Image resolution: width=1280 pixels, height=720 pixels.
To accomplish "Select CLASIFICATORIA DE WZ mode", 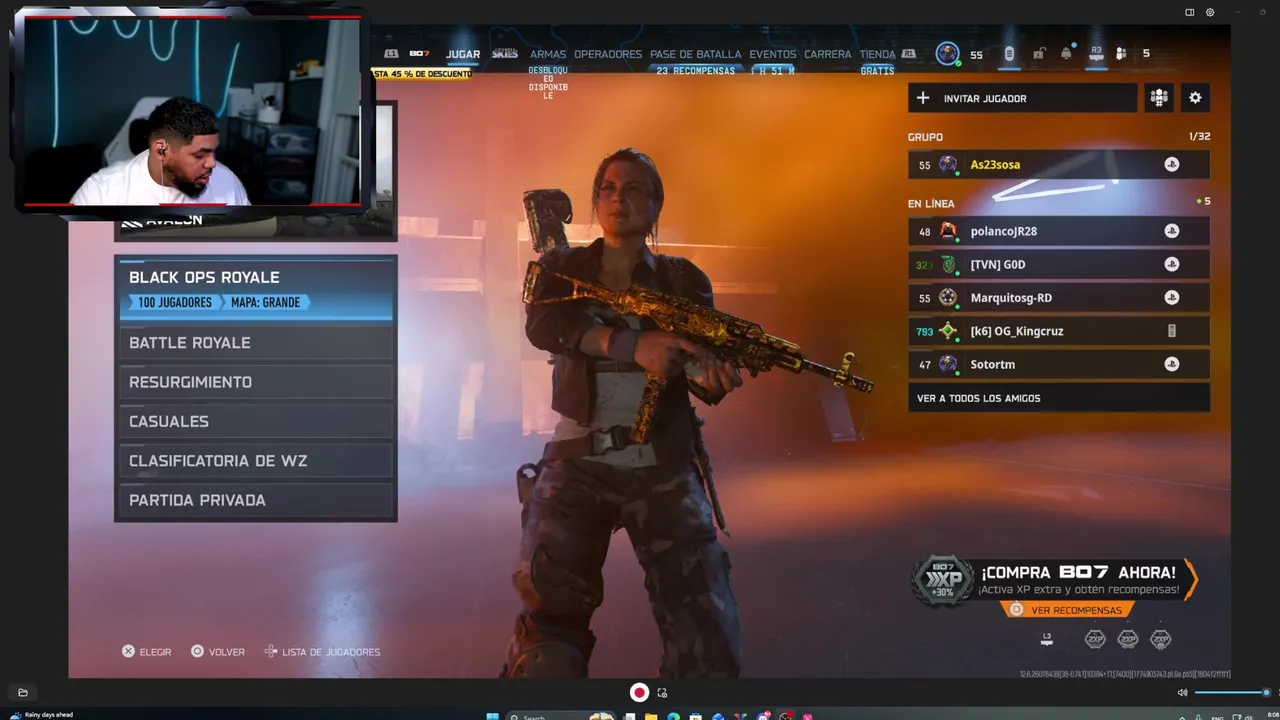I will tap(256, 461).
